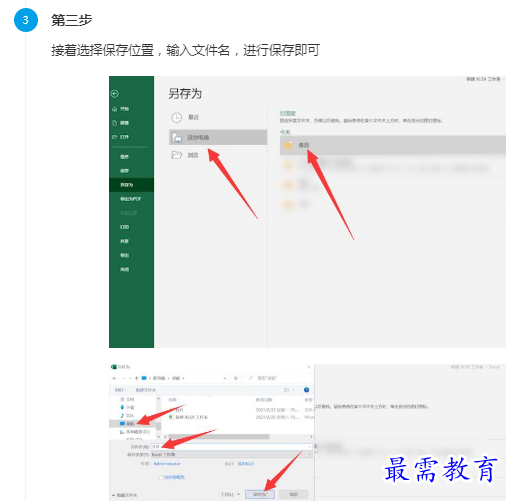Open the Desktop (桌面) folder under Today

pyautogui.click(x=393, y=145)
